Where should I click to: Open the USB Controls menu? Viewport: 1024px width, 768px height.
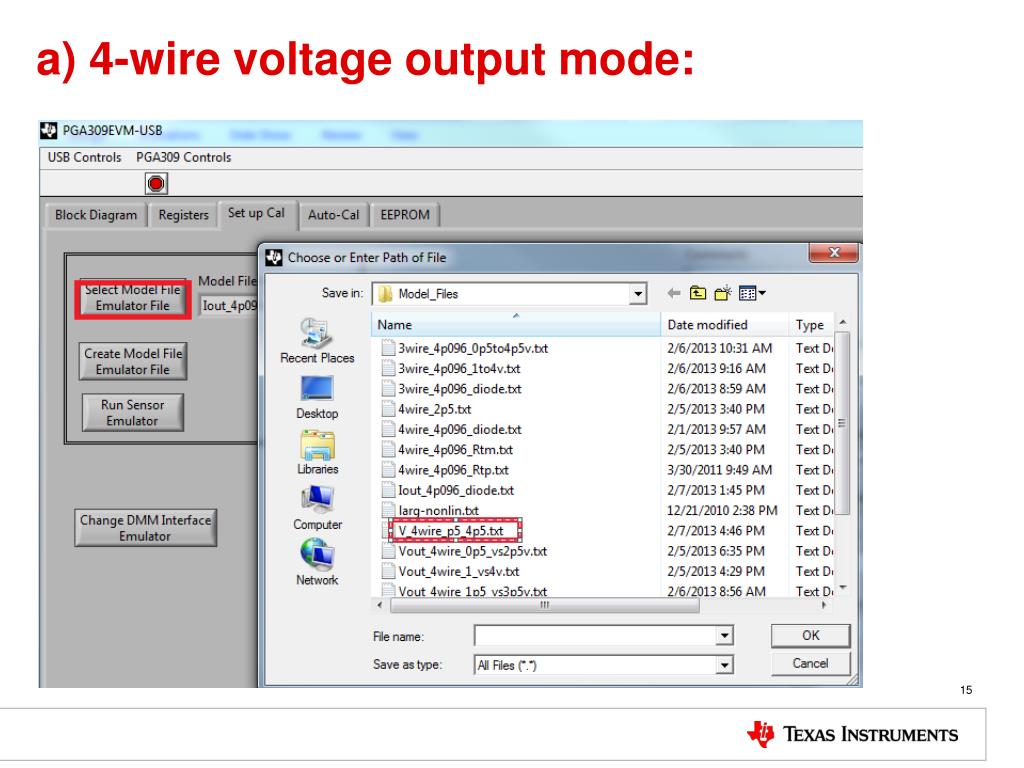pos(84,157)
